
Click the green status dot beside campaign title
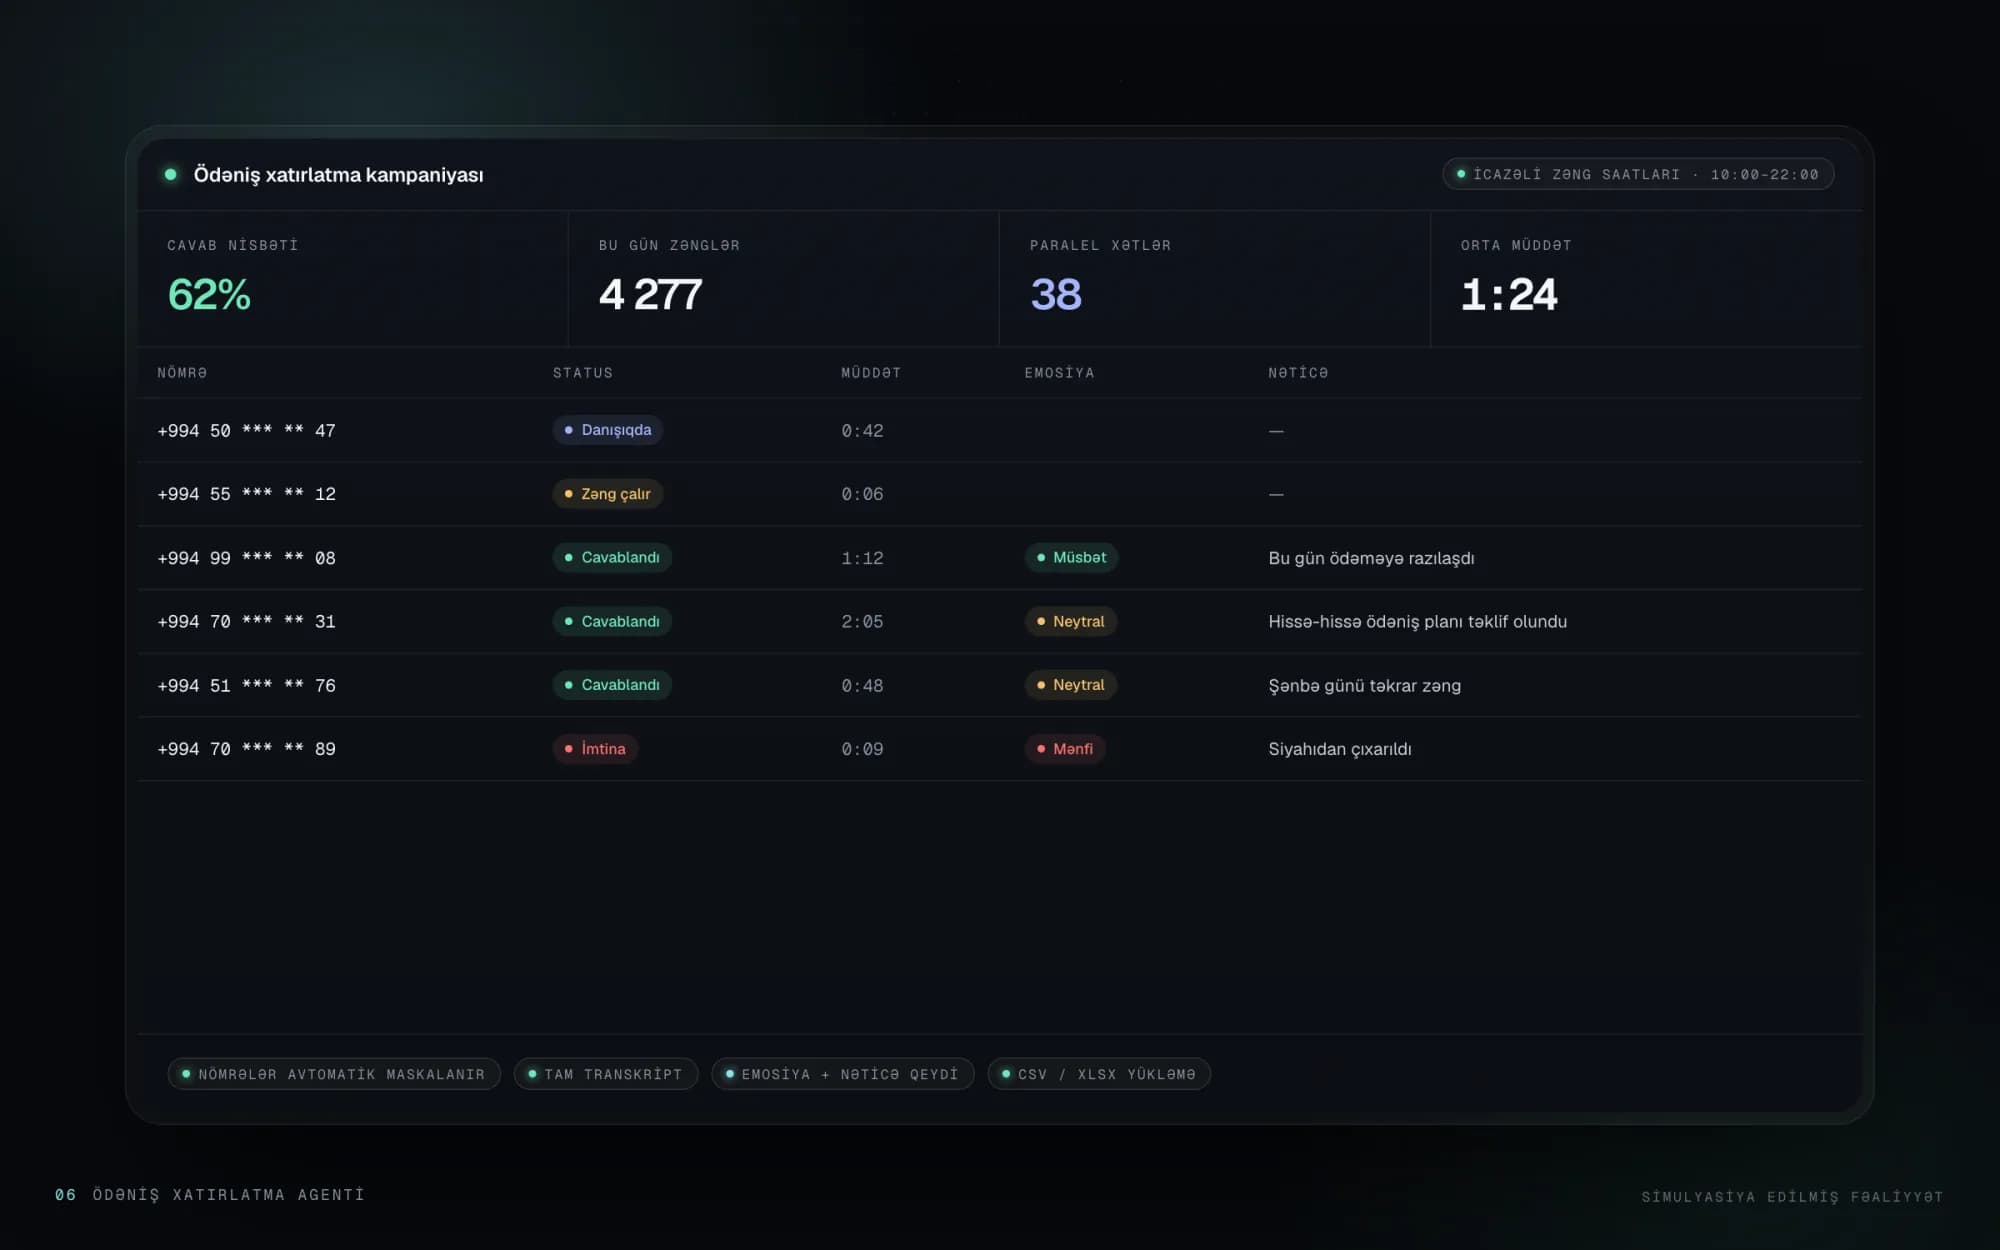[x=171, y=174]
